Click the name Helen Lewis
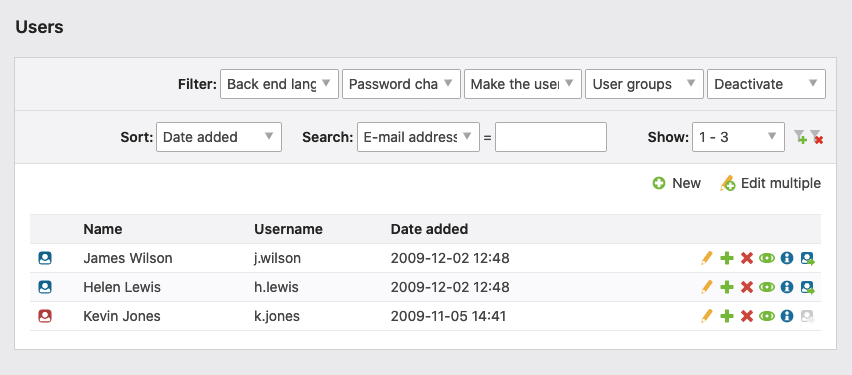This screenshot has width=852, height=375. 122,287
